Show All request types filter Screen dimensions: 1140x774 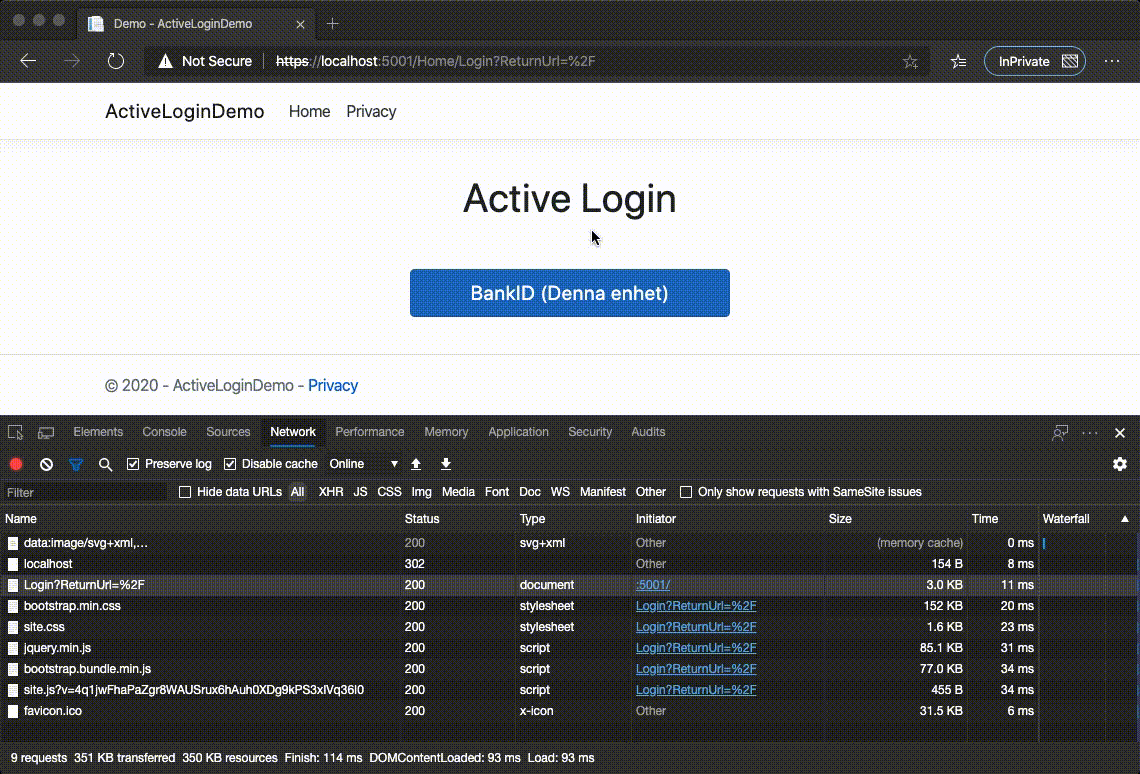coord(297,492)
